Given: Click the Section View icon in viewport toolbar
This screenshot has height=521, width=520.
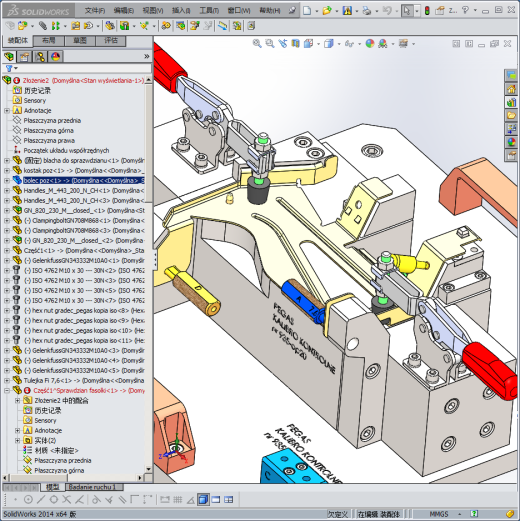Looking at the screenshot, I should 295,43.
